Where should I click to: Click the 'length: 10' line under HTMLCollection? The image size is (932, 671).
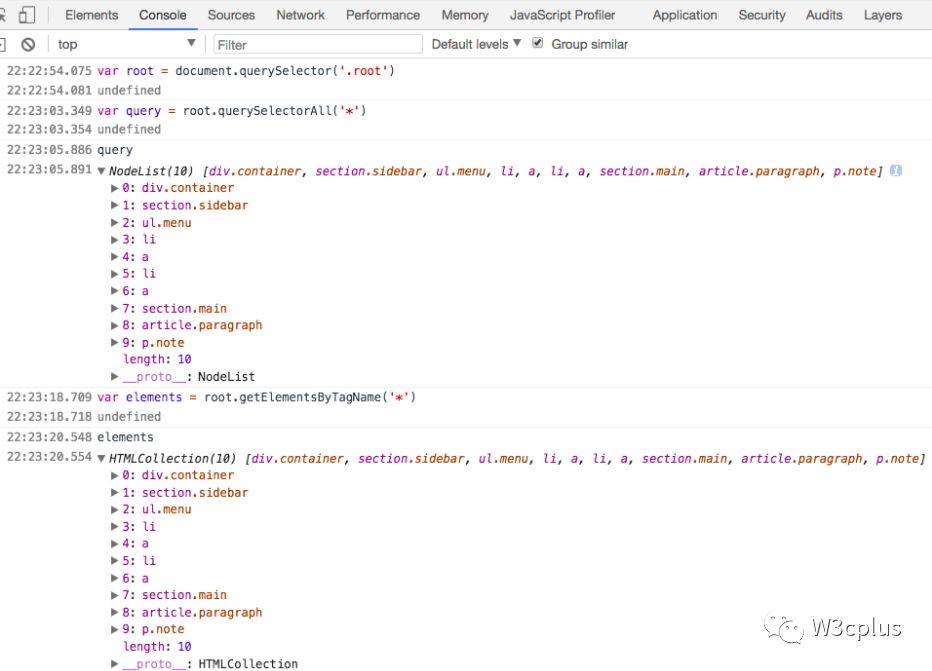[x=157, y=647]
